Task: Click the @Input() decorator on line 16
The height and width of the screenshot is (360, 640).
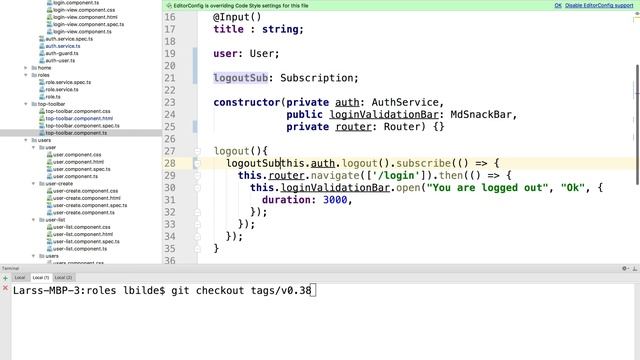Action: [x=237, y=17]
